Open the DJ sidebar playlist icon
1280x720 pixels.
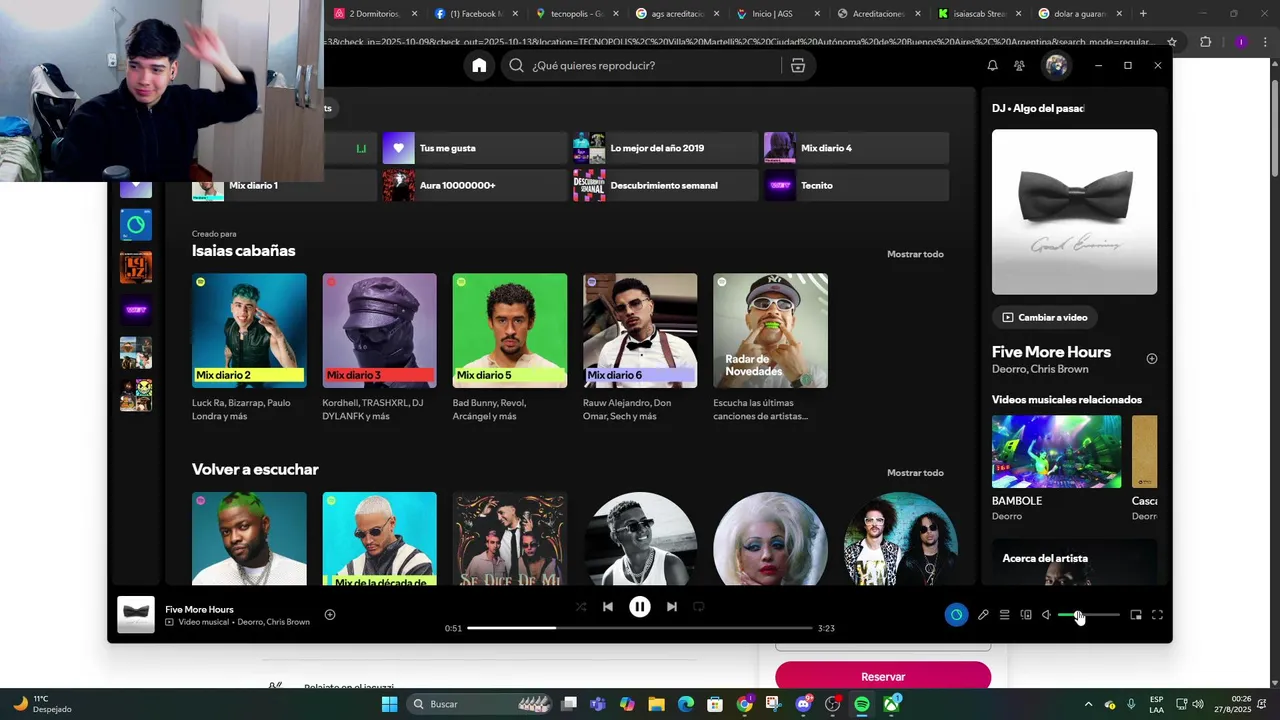(x=136, y=225)
